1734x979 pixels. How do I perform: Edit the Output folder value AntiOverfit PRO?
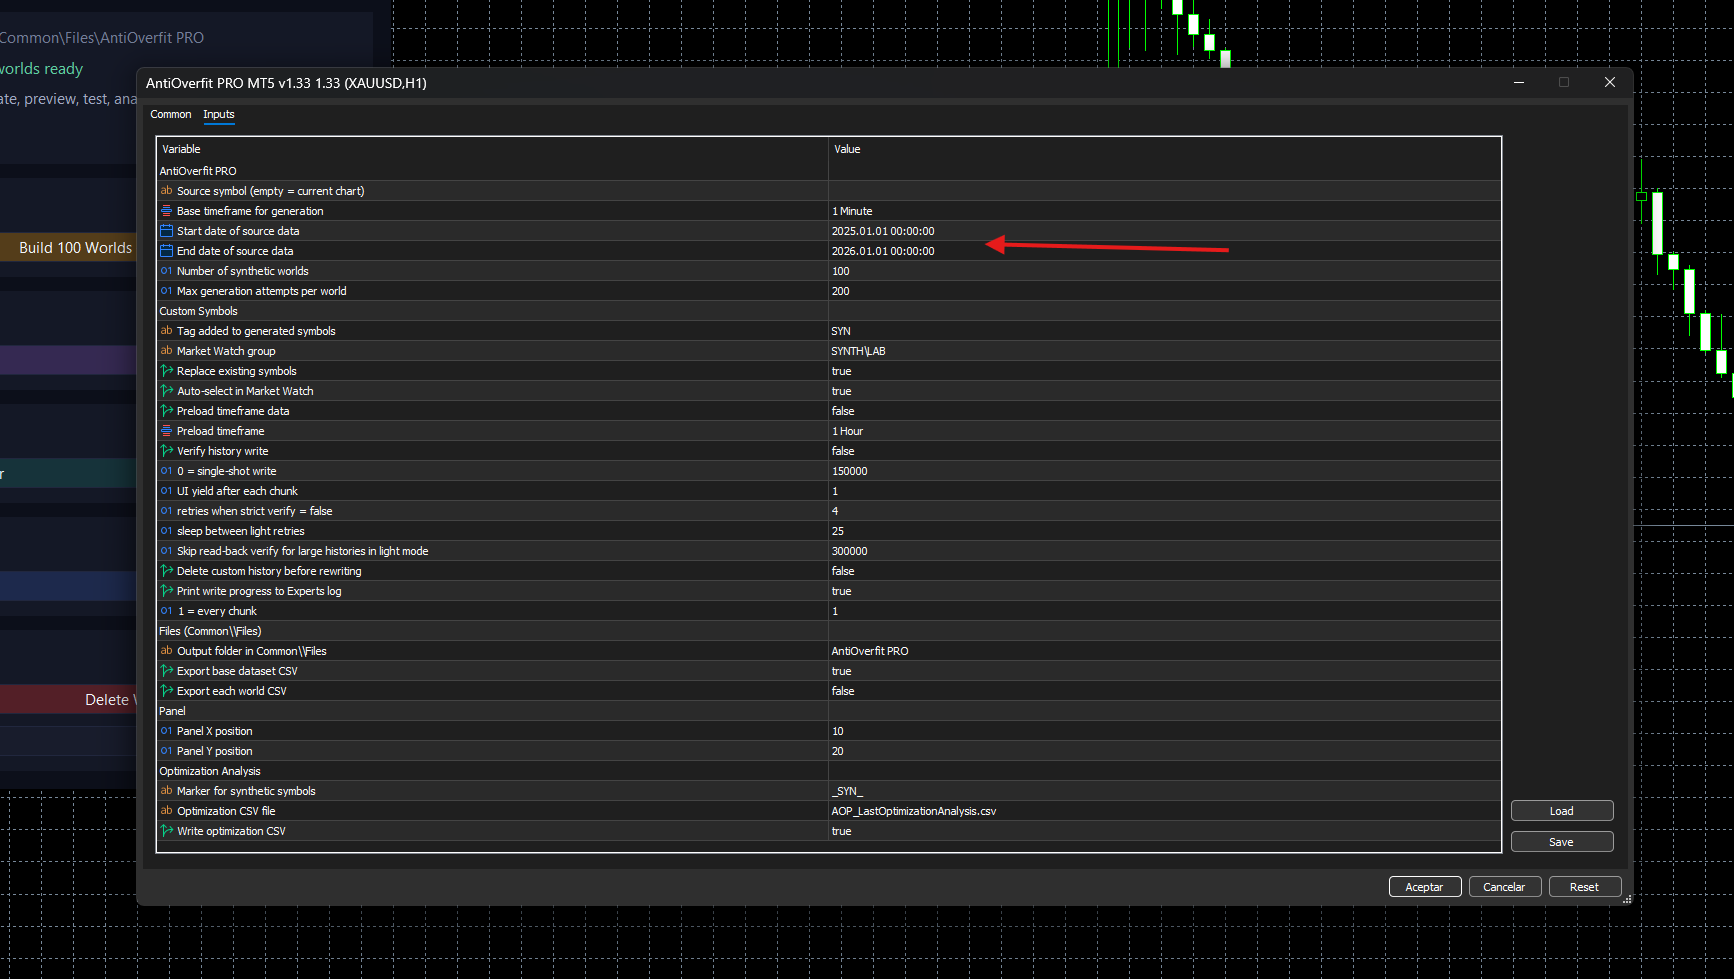point(1164,651)
